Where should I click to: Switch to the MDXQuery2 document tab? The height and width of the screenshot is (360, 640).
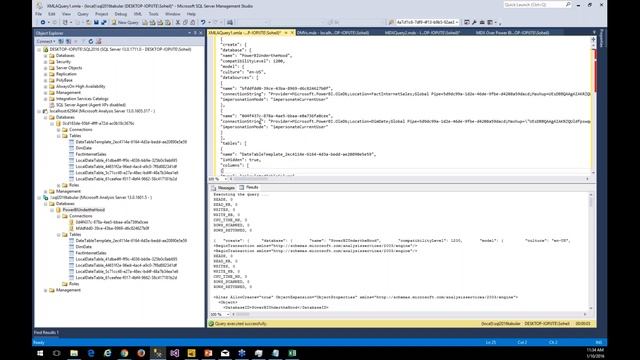pyautogui.click(x=422, y=33)
